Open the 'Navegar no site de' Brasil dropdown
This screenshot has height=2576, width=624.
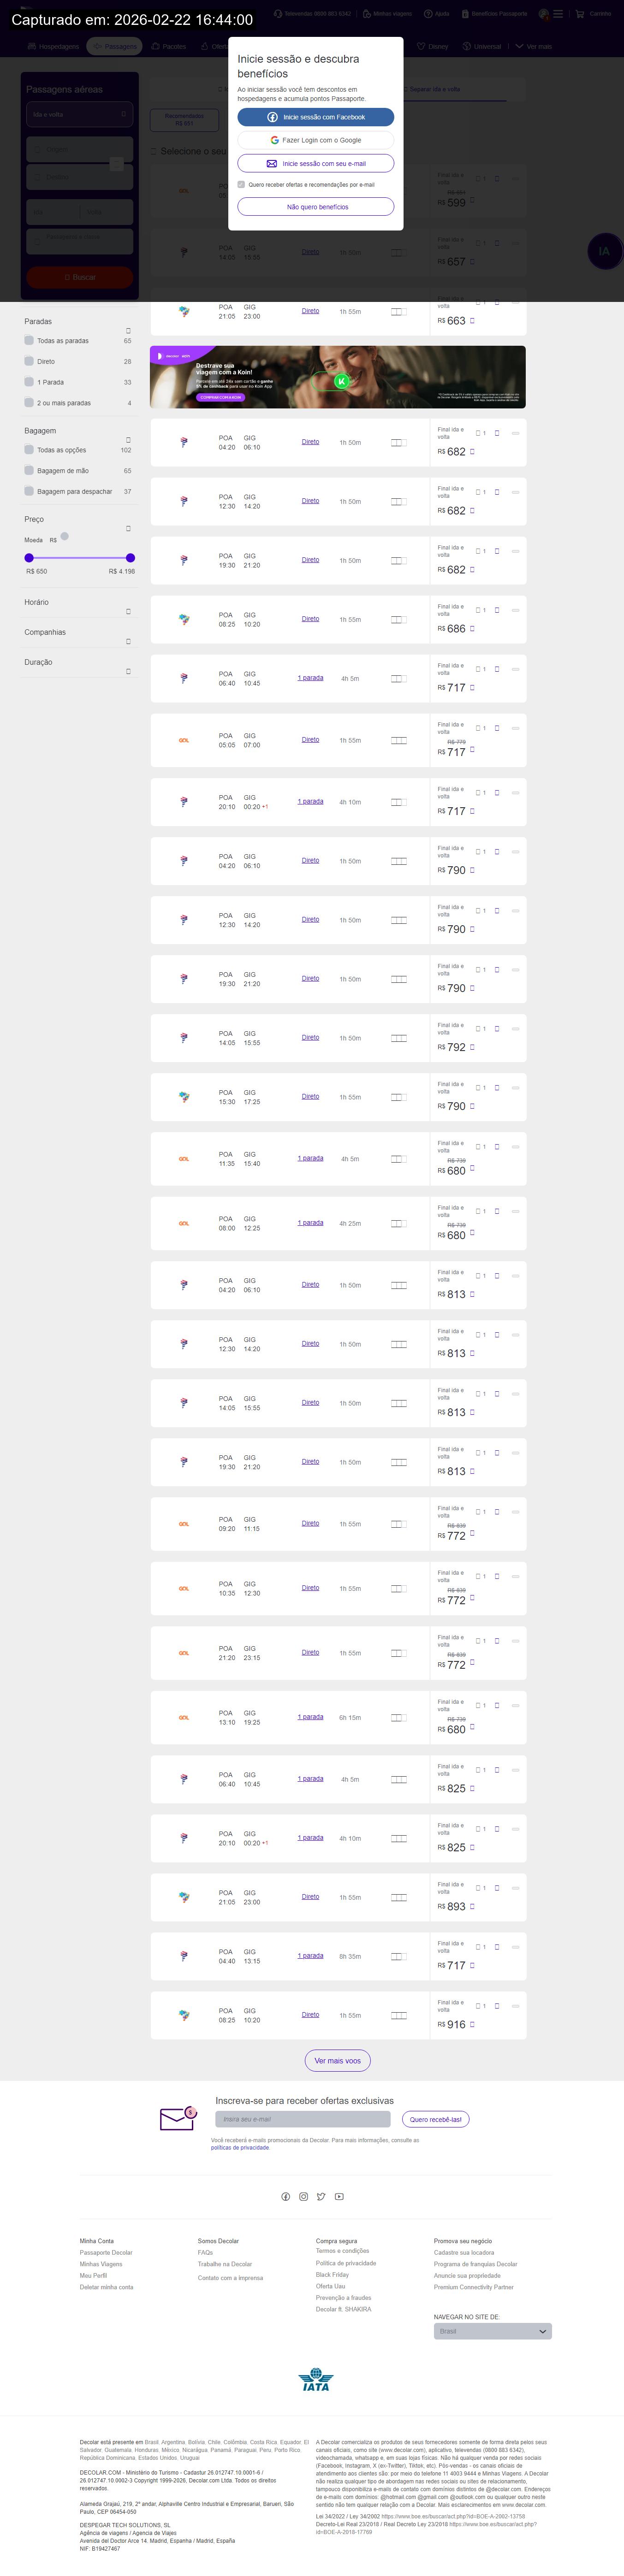tap(492, 2331)
